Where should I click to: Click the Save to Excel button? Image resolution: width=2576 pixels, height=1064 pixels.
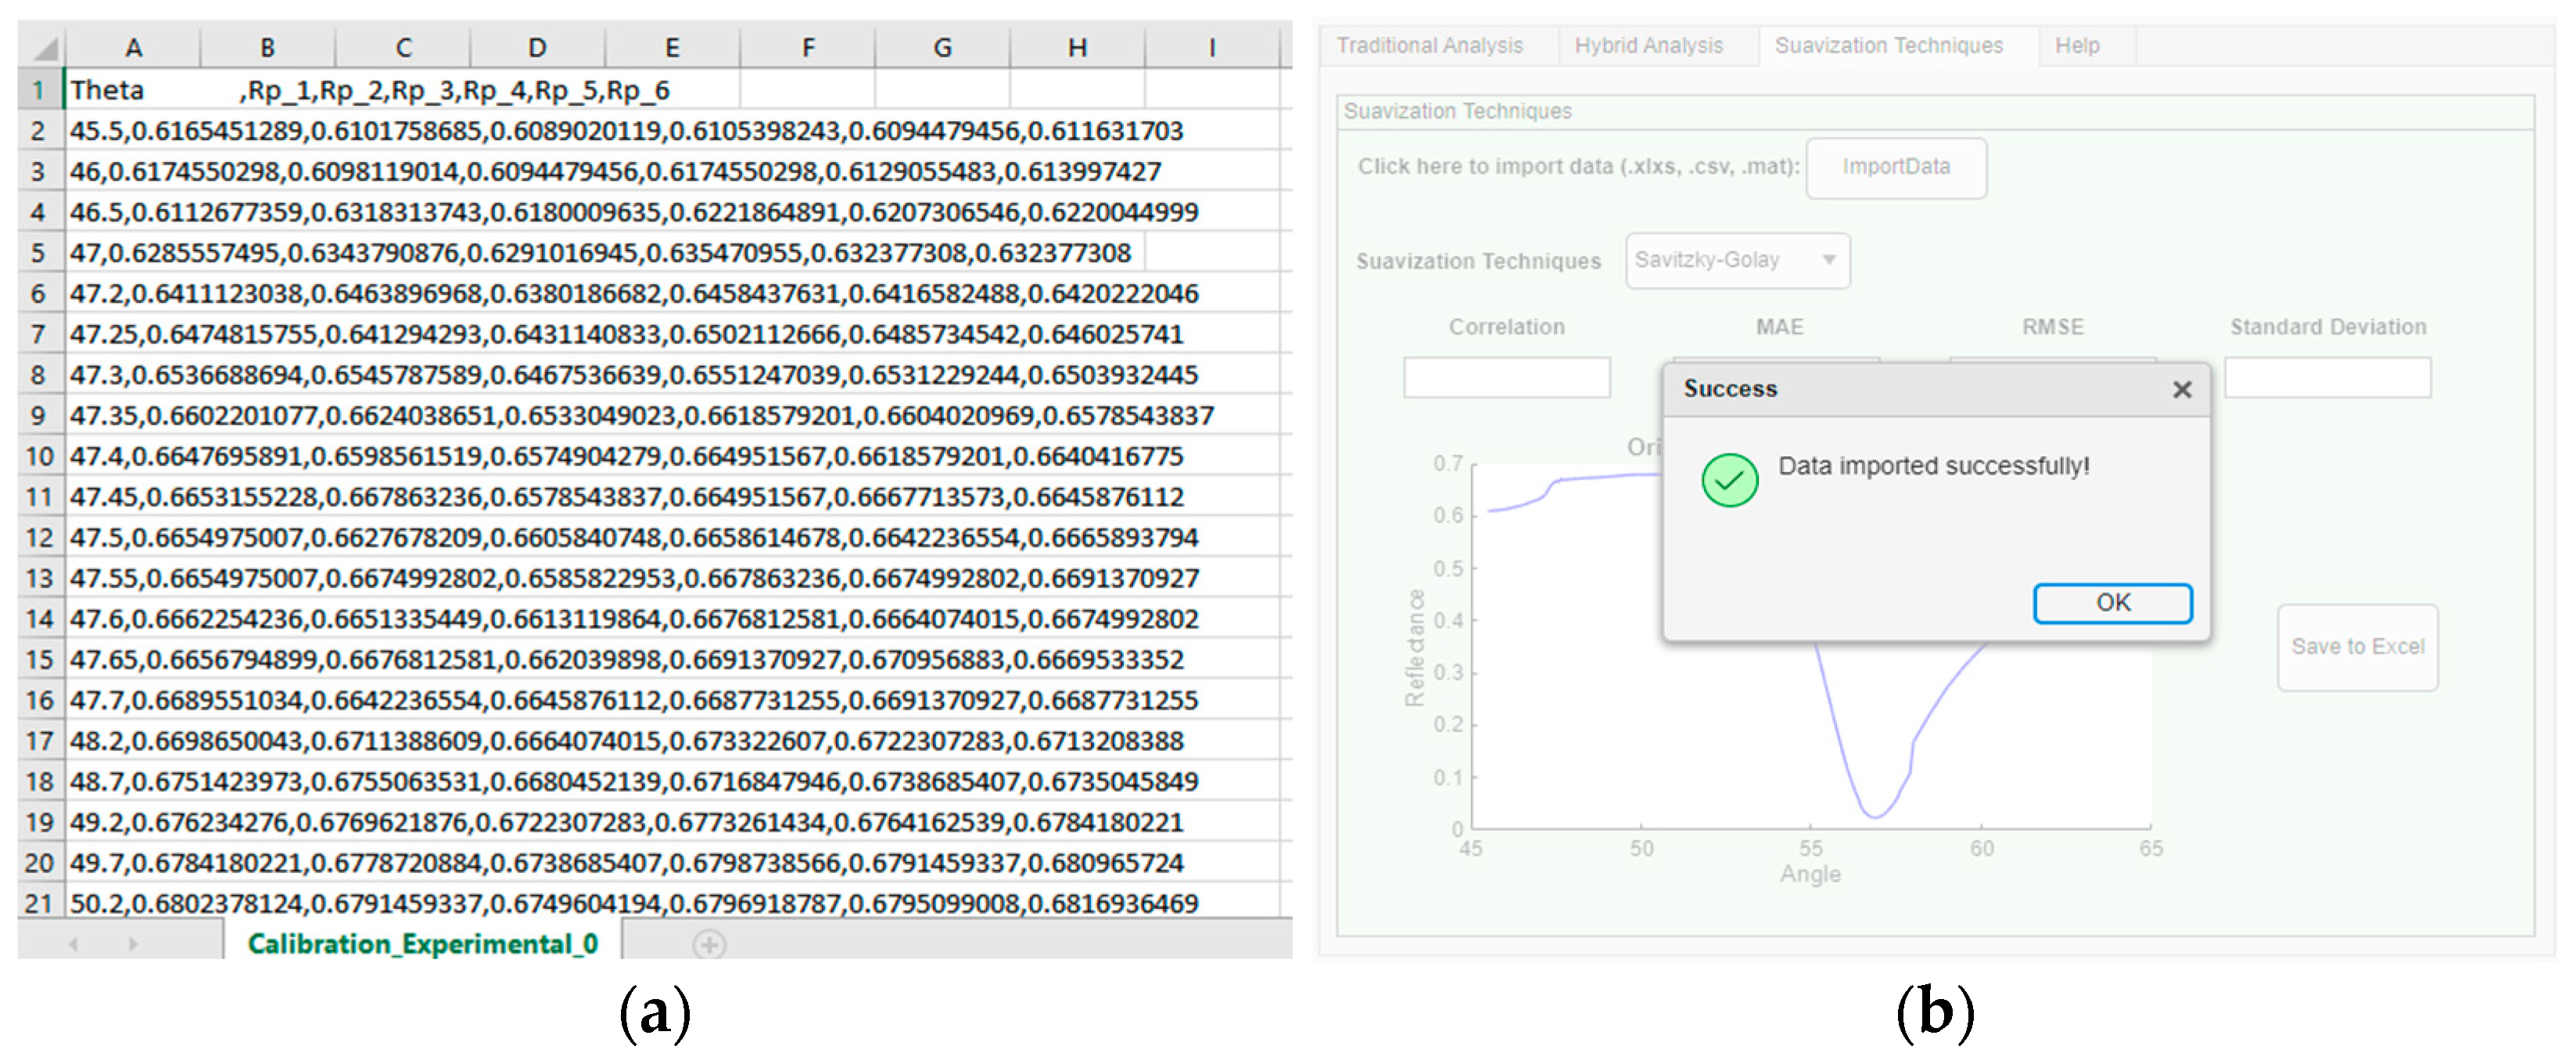(x=2356, y=646)
